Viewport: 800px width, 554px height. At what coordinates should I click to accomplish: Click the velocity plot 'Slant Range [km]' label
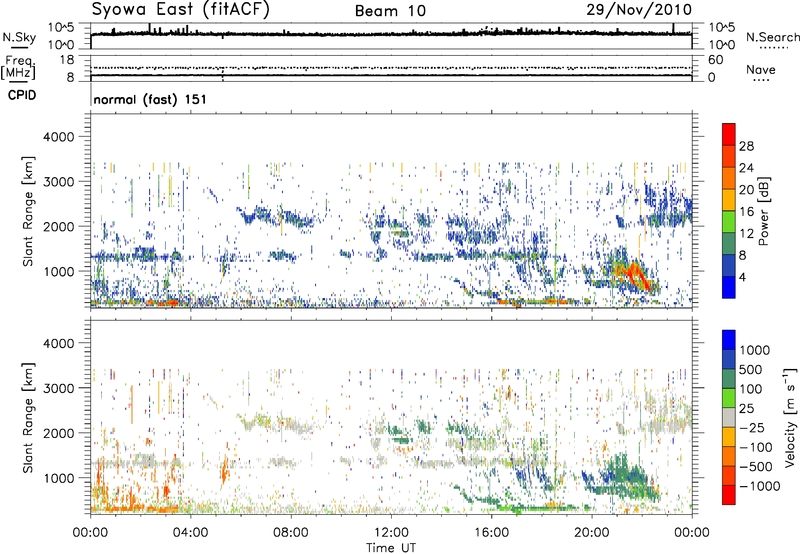pyautogui.click(x=28, y=417)
